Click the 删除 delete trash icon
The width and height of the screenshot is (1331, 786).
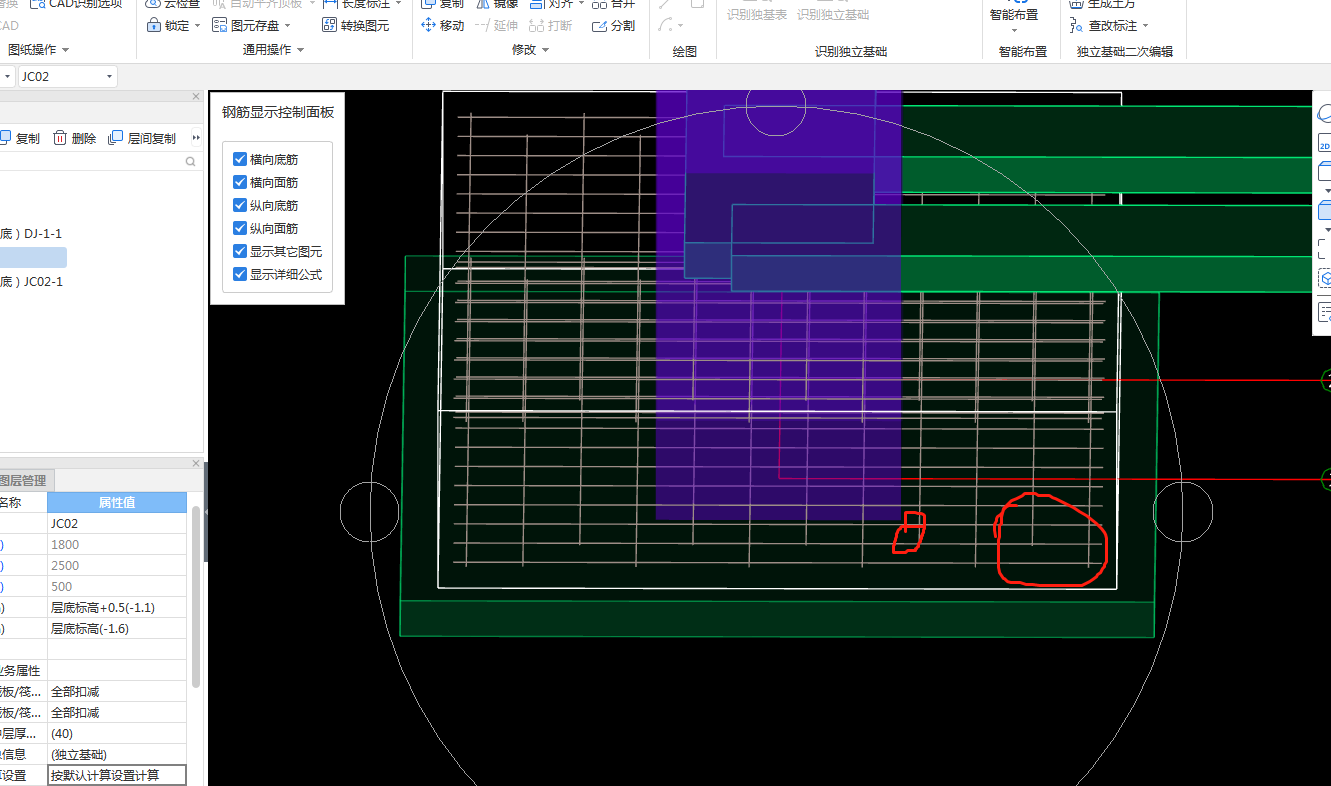[60, 138]
